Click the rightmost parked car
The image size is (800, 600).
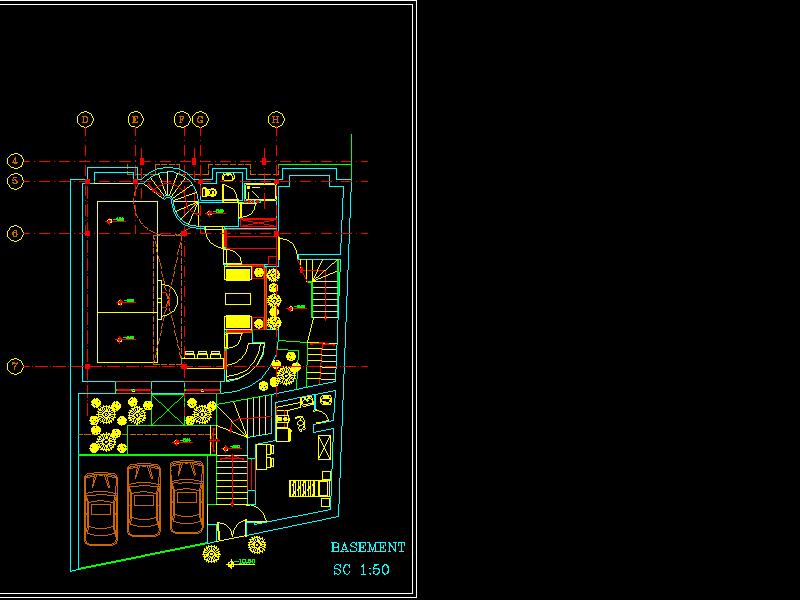(186, 497)
